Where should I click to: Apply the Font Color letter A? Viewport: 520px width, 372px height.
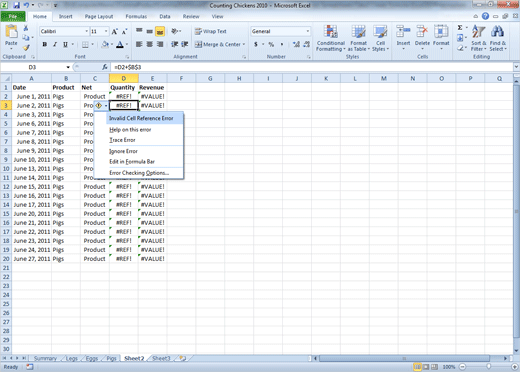[x=120, y=44]
